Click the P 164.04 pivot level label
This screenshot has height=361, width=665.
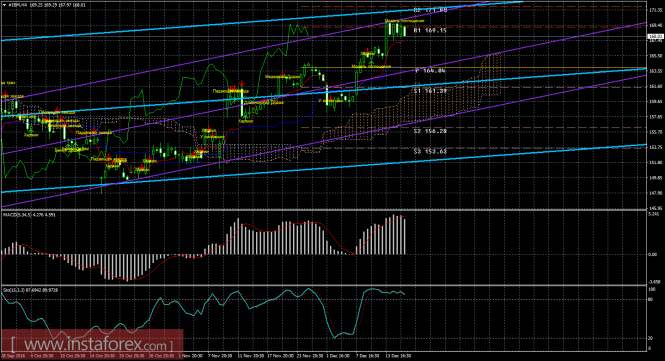(430, 71)
